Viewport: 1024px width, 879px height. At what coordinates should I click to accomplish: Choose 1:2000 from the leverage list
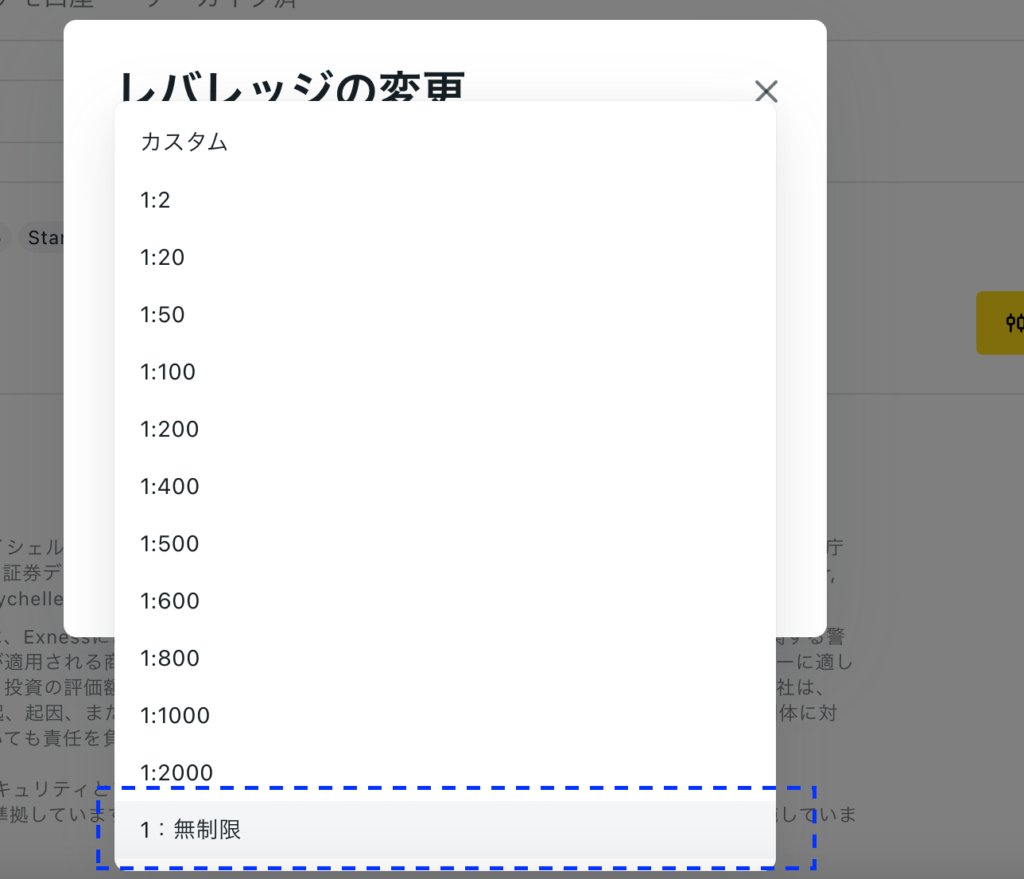176,772
